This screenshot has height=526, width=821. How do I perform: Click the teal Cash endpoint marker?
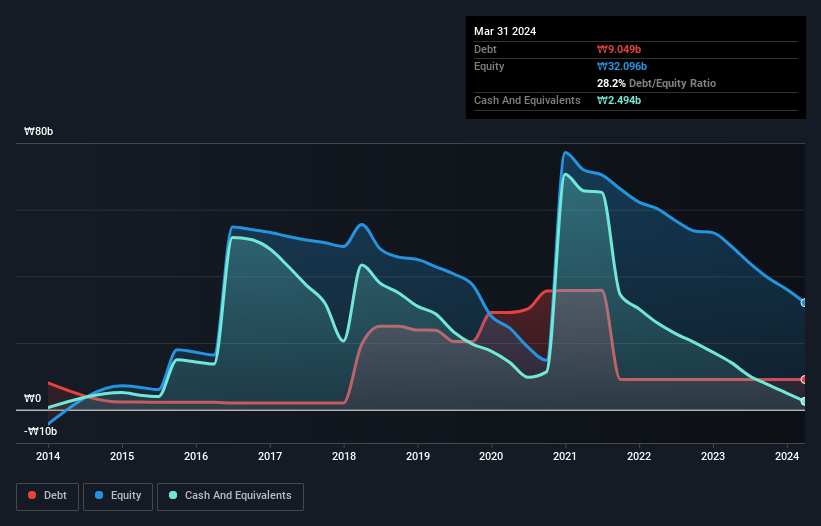(x=804, y=401)
